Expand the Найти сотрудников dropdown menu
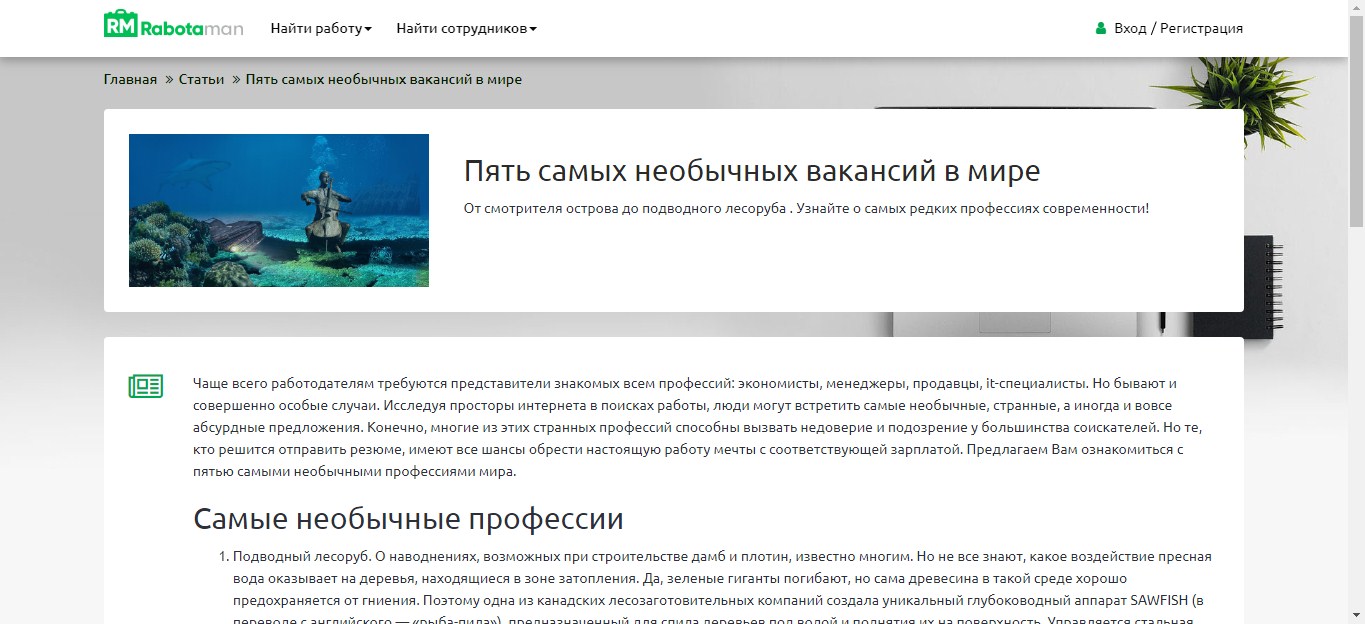Image resolution: width=1365 pixels, height=624 pixels. 466,28
